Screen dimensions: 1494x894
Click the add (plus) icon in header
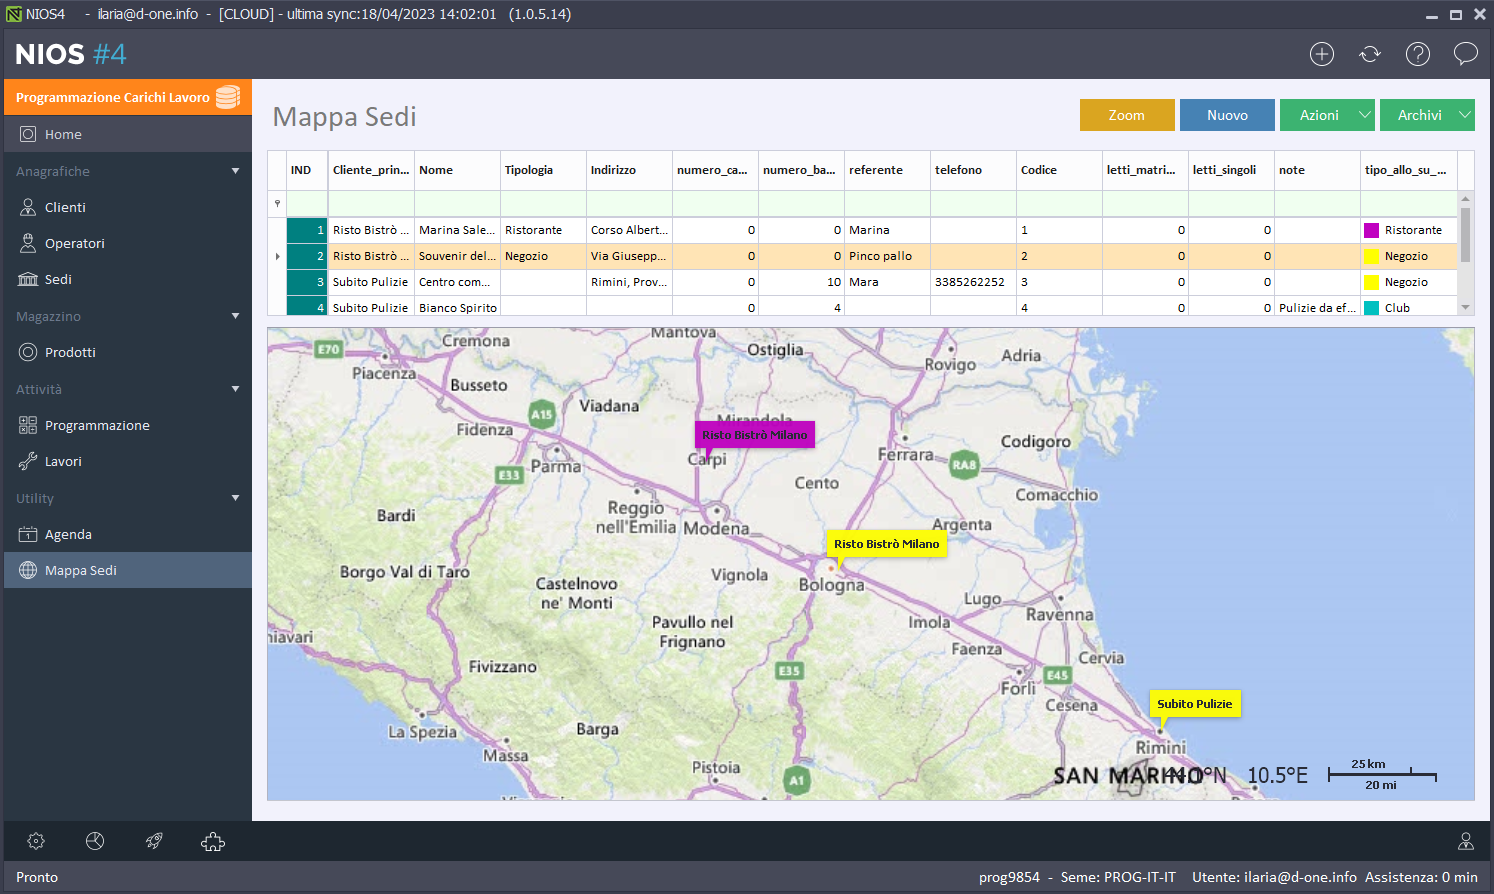click(1322, 54)
